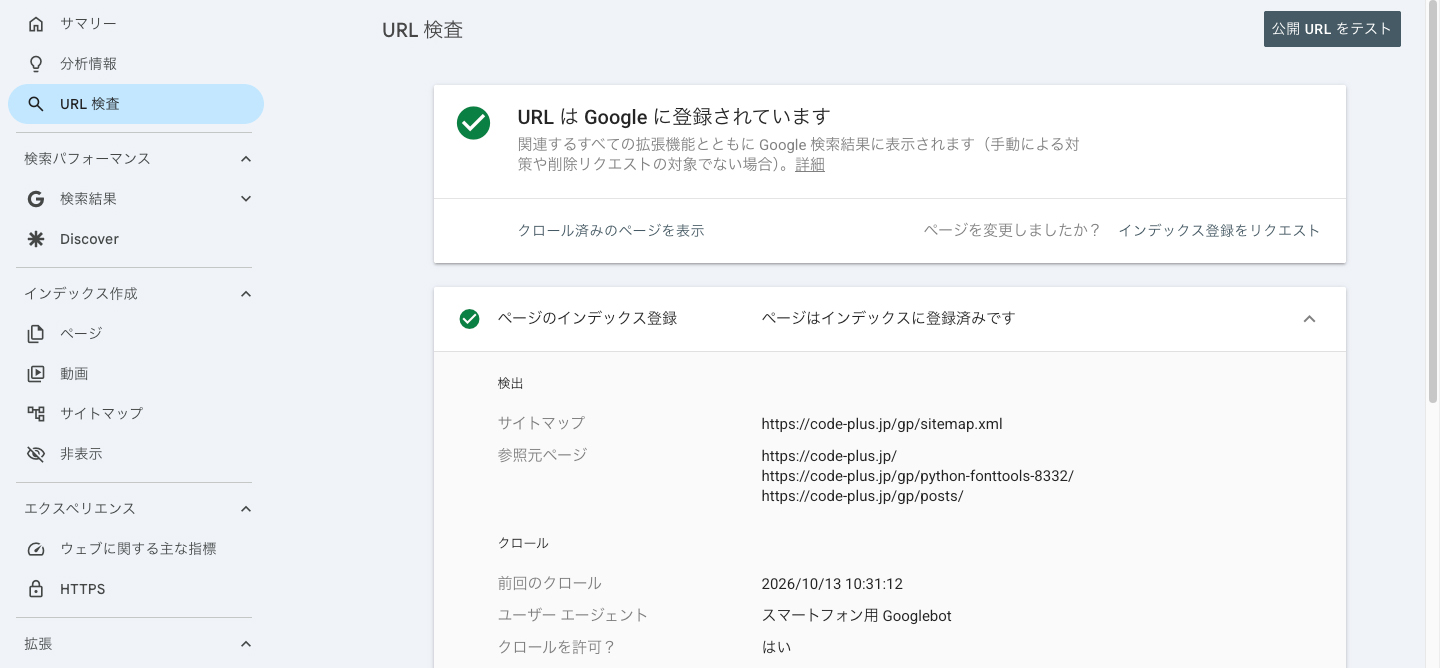The width and height of the screenshot is (1440, 668).
Task: Open the サイトマップ page
Action: 136,413
